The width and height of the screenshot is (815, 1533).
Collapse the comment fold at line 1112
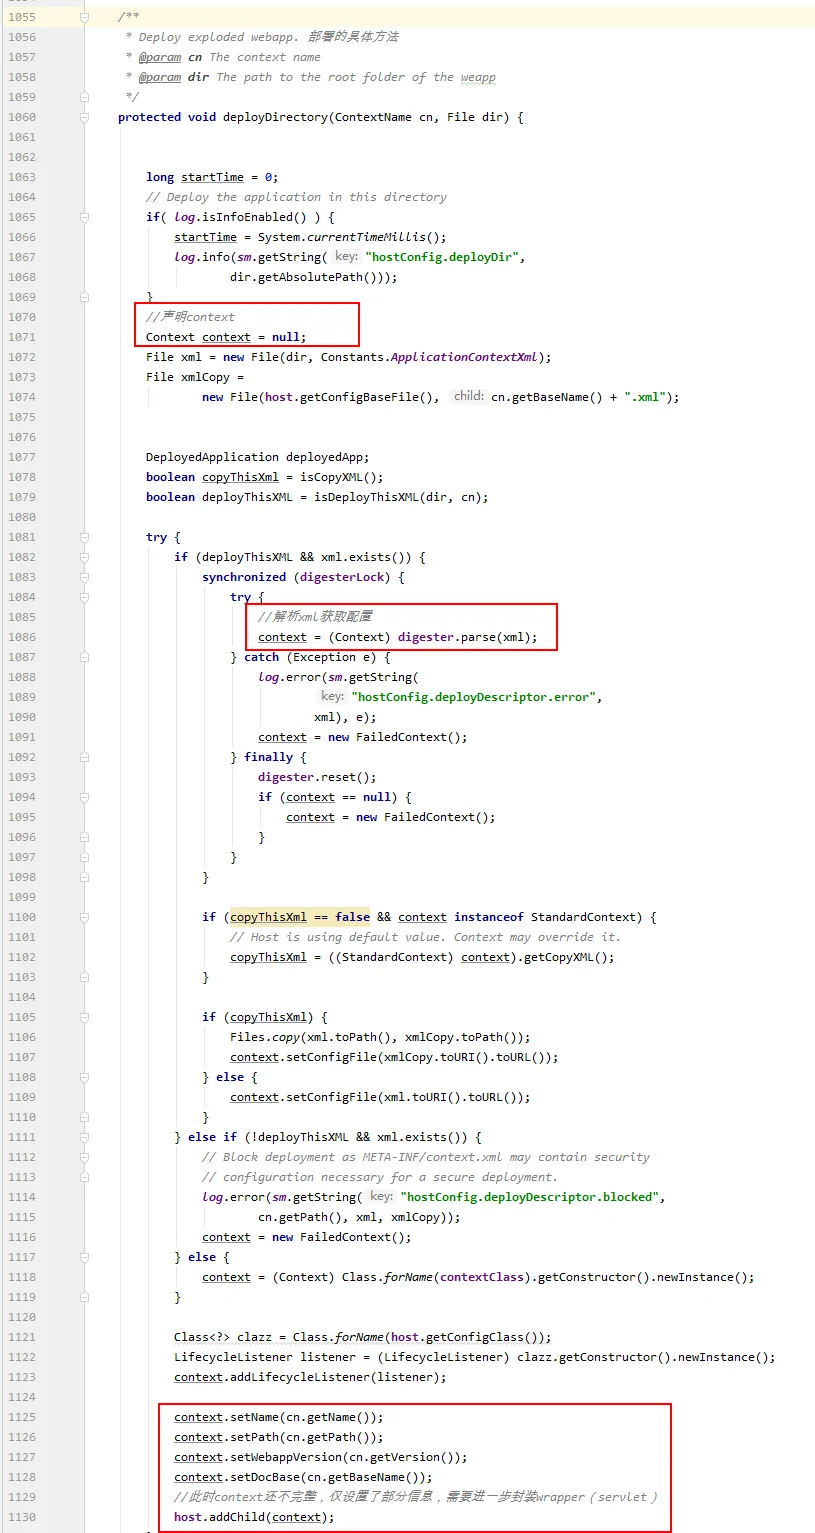point(85,1157)
